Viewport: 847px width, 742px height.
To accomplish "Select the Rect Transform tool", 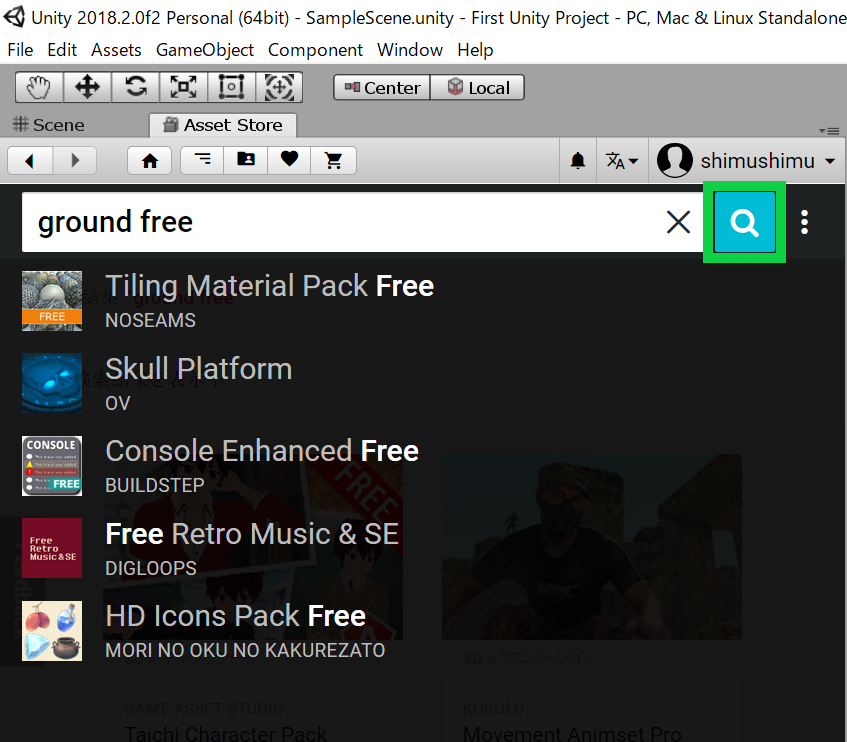I will click(x=231, y=88).
